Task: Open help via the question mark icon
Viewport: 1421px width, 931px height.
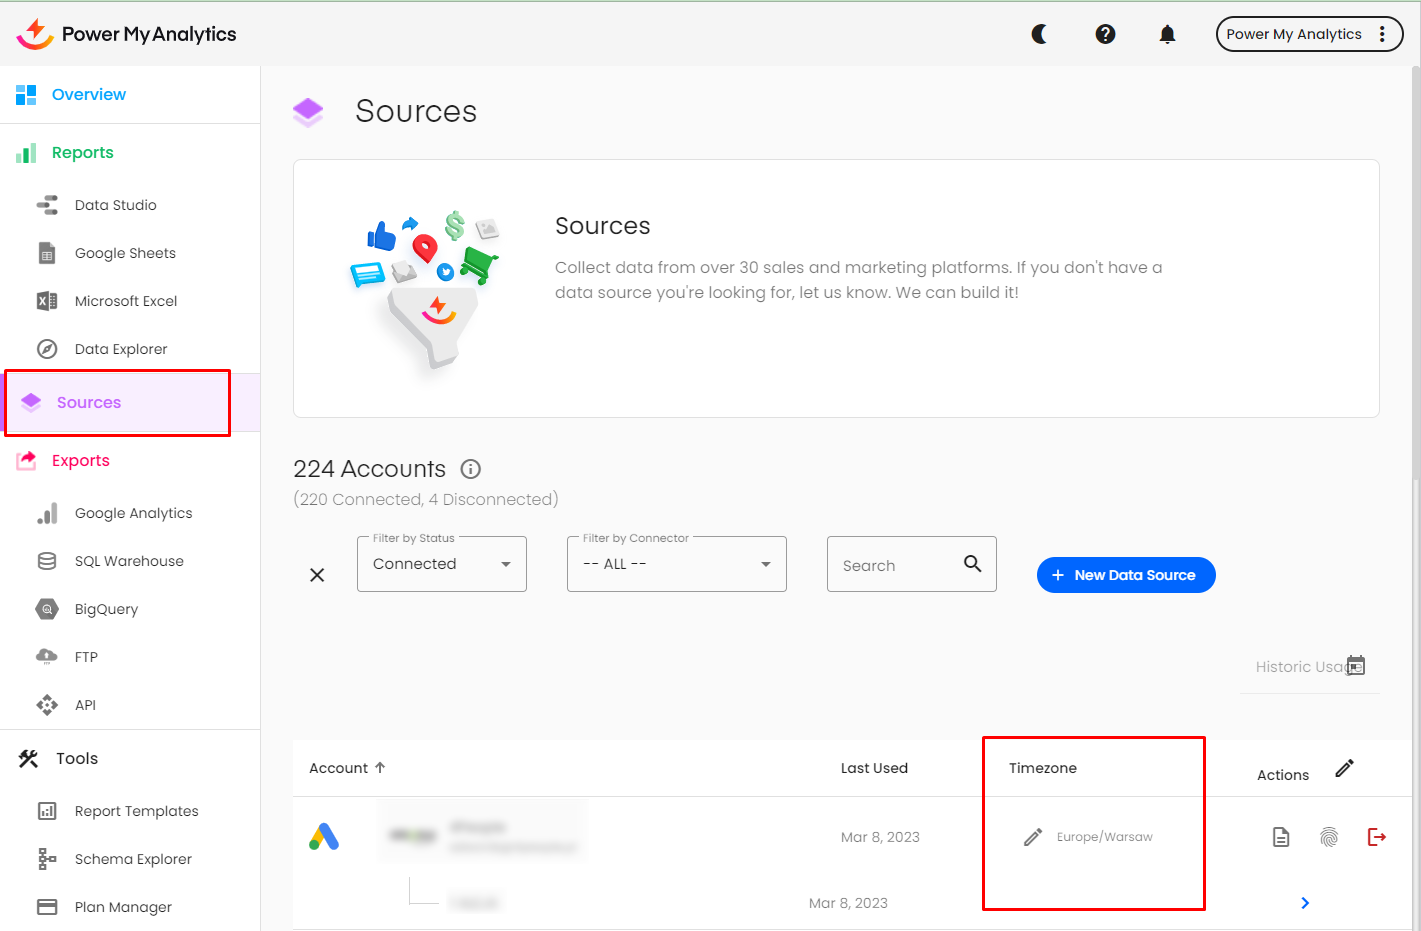Action: point(1105,33)
